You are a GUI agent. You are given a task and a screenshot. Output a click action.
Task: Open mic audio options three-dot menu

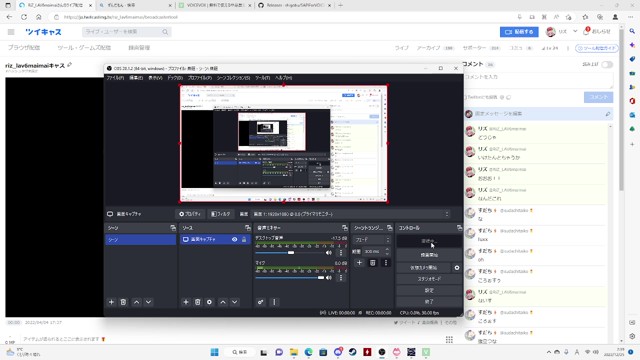click(x=341, y=278)
